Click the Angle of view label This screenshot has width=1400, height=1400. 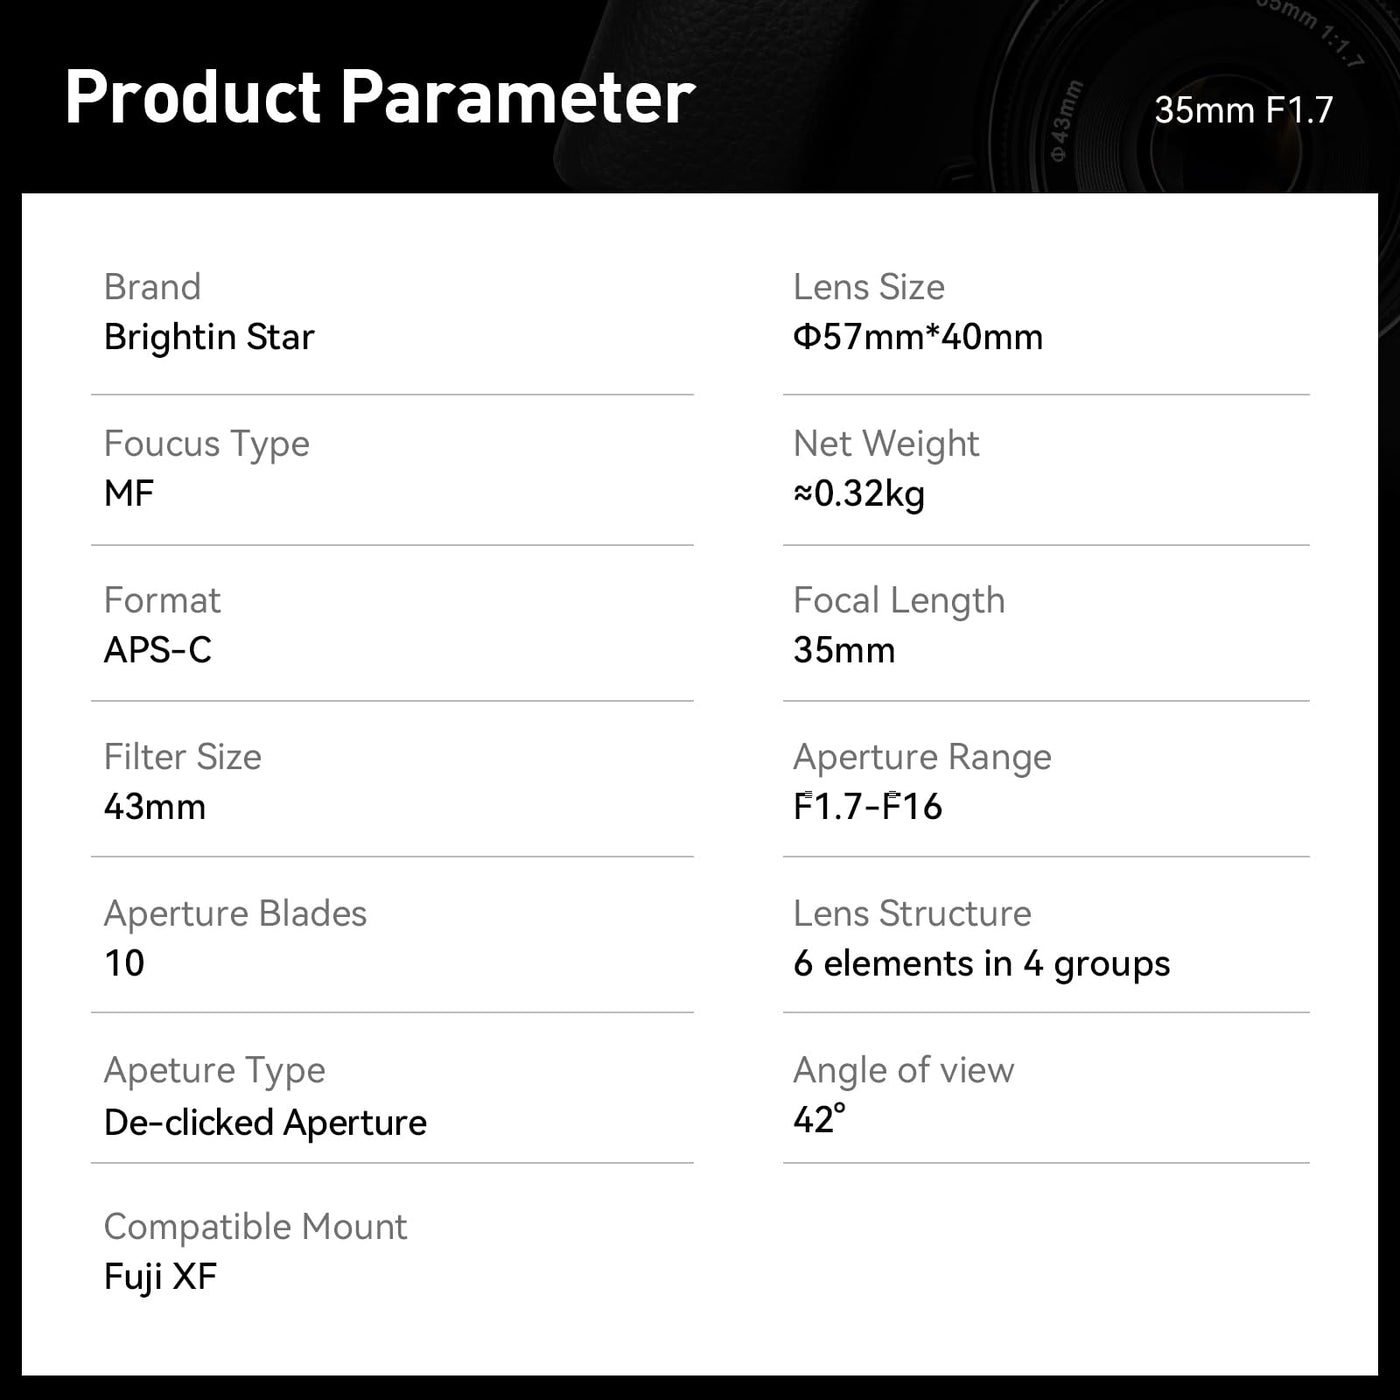pyautogui.click(x=903, y=1070)
